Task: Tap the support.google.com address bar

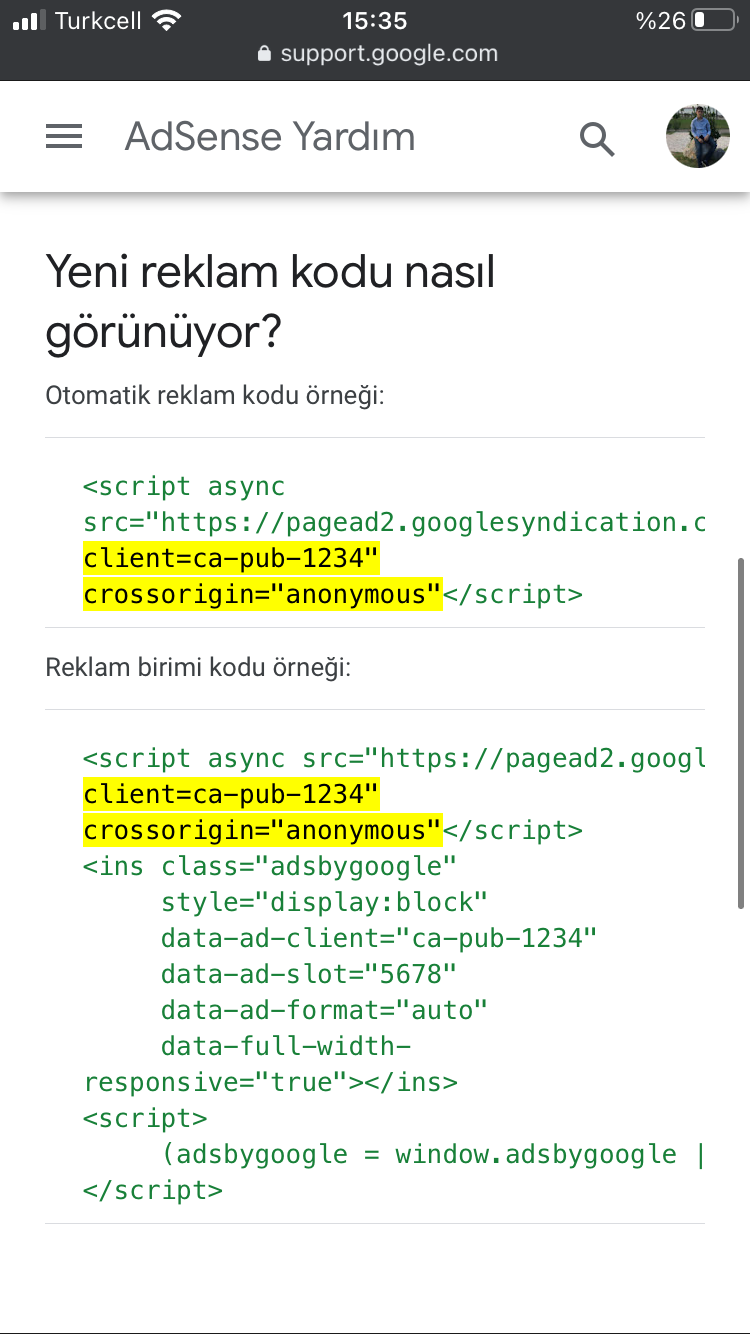Action: (x=377, y=53)
